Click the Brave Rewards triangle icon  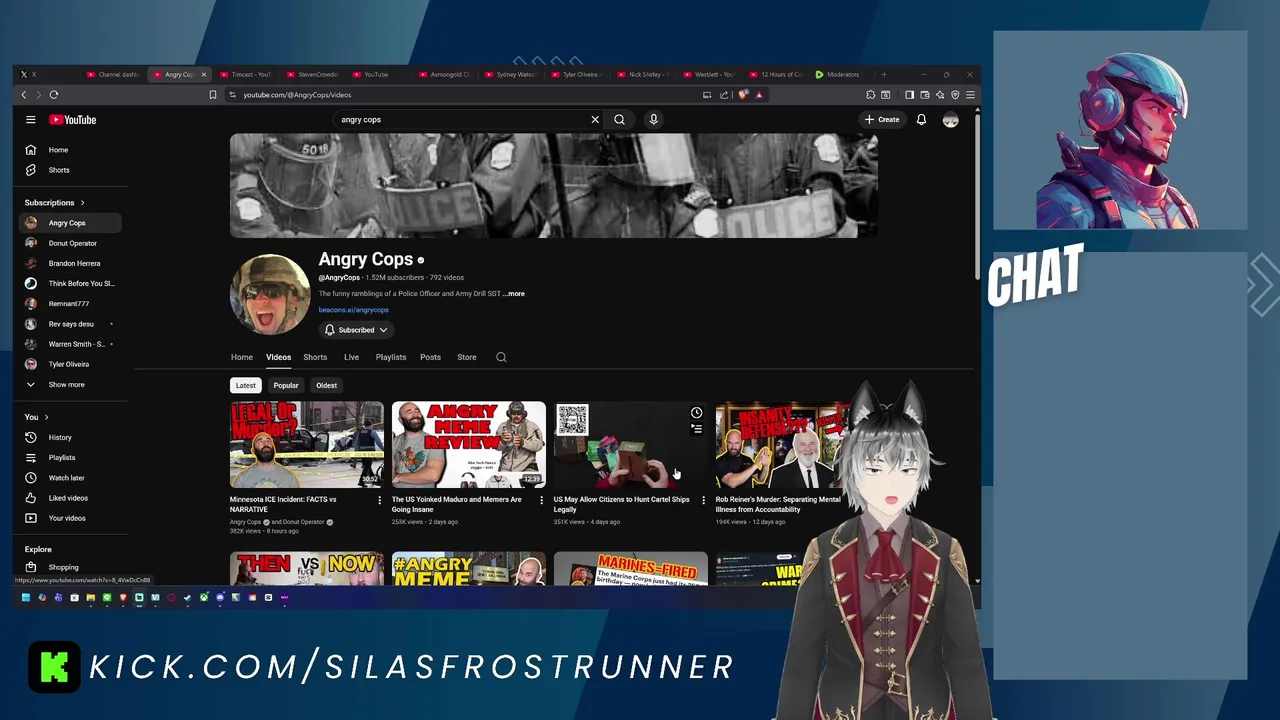[759, 95]
